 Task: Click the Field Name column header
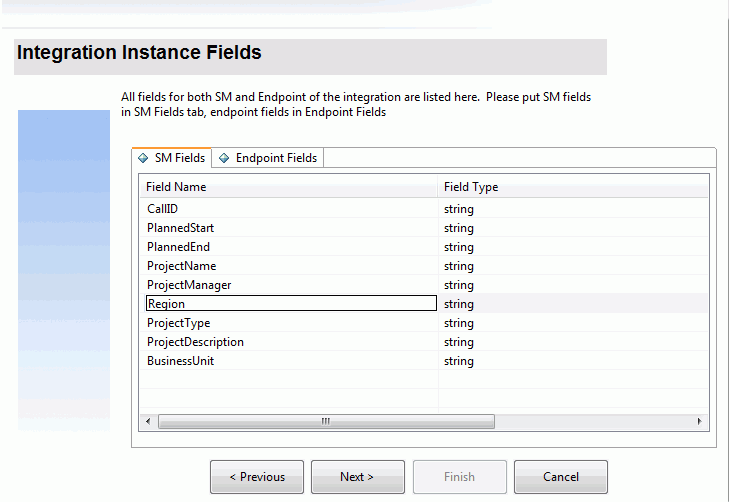point(176,187)
